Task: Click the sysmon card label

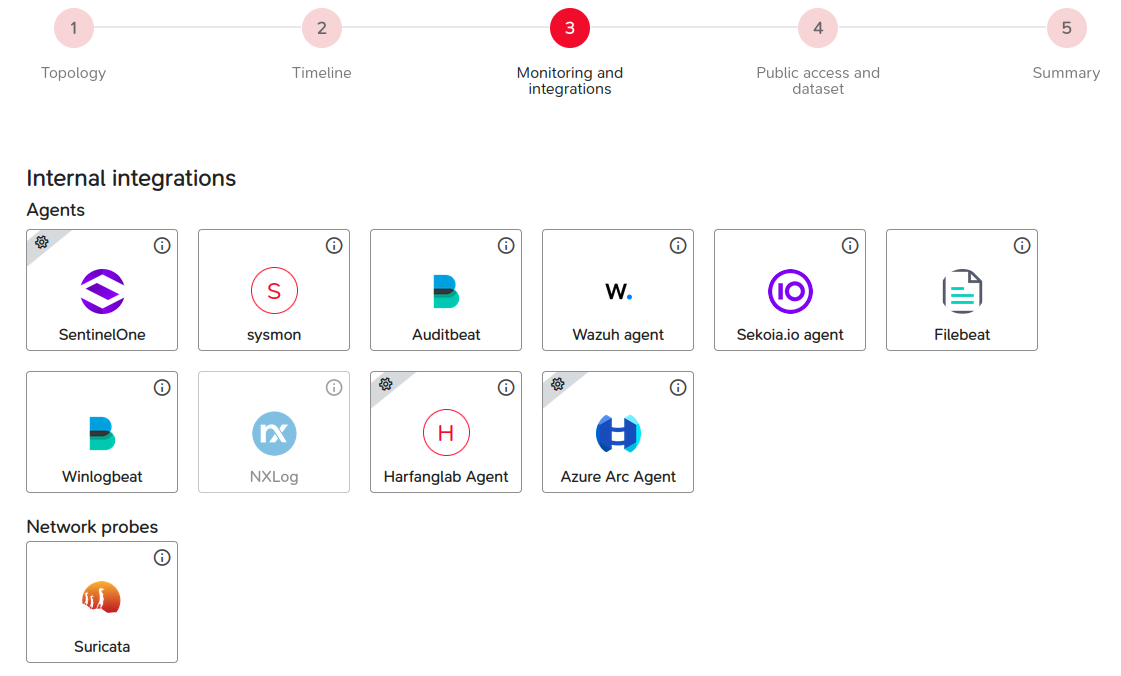Action: [274, 335]
